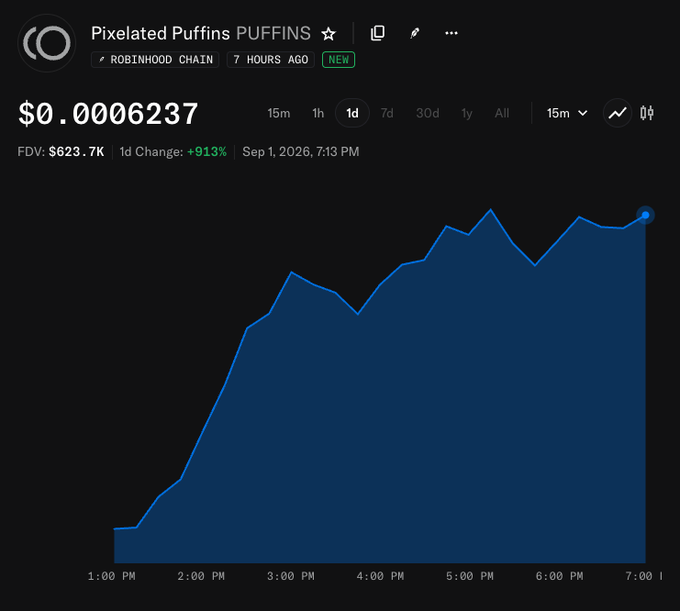Click the green NEW badge
Screen dimensions: 680x611
338,59
